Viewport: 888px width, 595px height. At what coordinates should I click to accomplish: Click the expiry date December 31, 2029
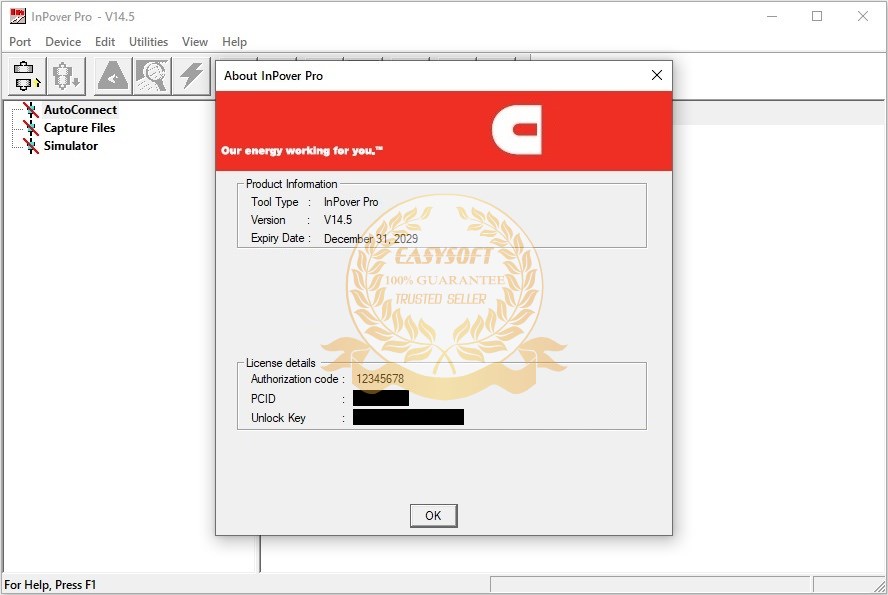tap(371, 239)
